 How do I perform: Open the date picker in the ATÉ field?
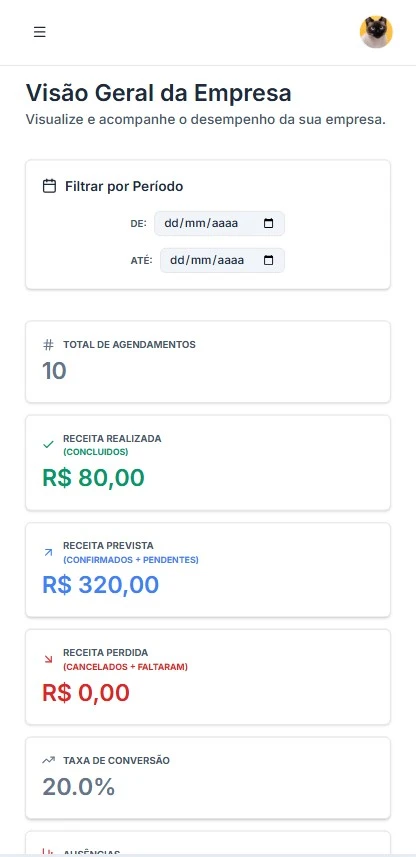point(268,260)
